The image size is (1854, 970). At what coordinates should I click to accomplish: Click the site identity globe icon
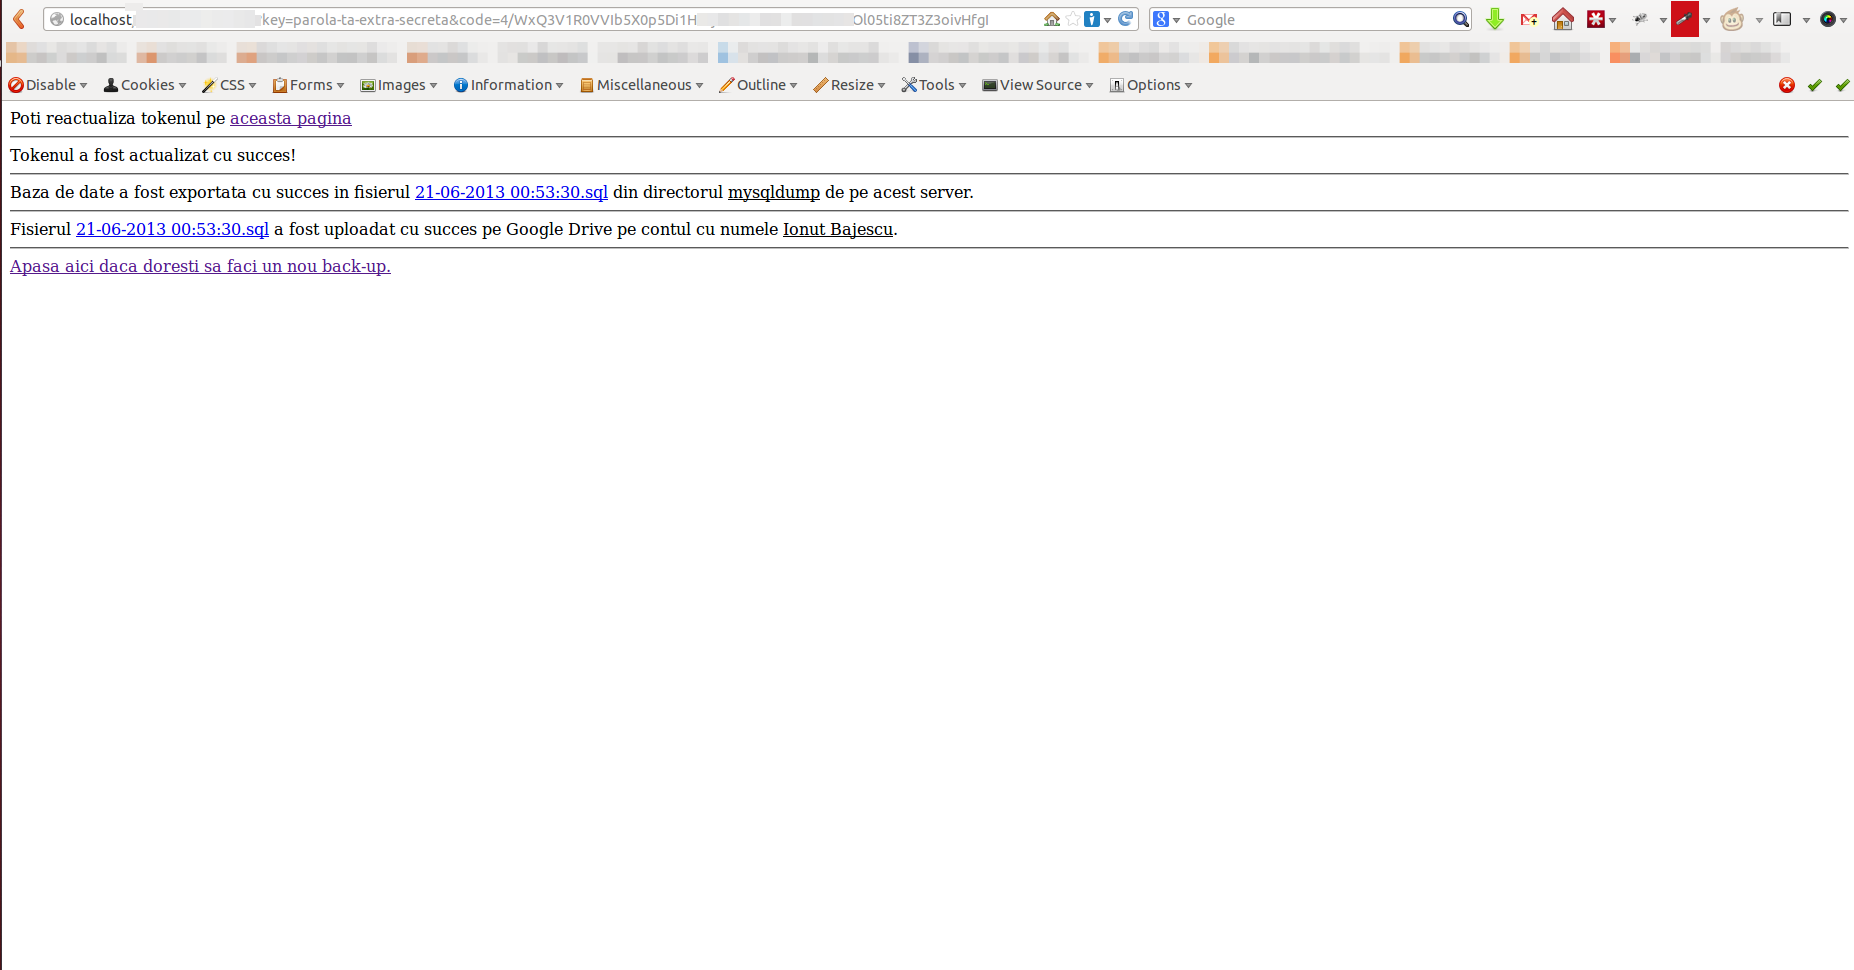tap(57, 19)
